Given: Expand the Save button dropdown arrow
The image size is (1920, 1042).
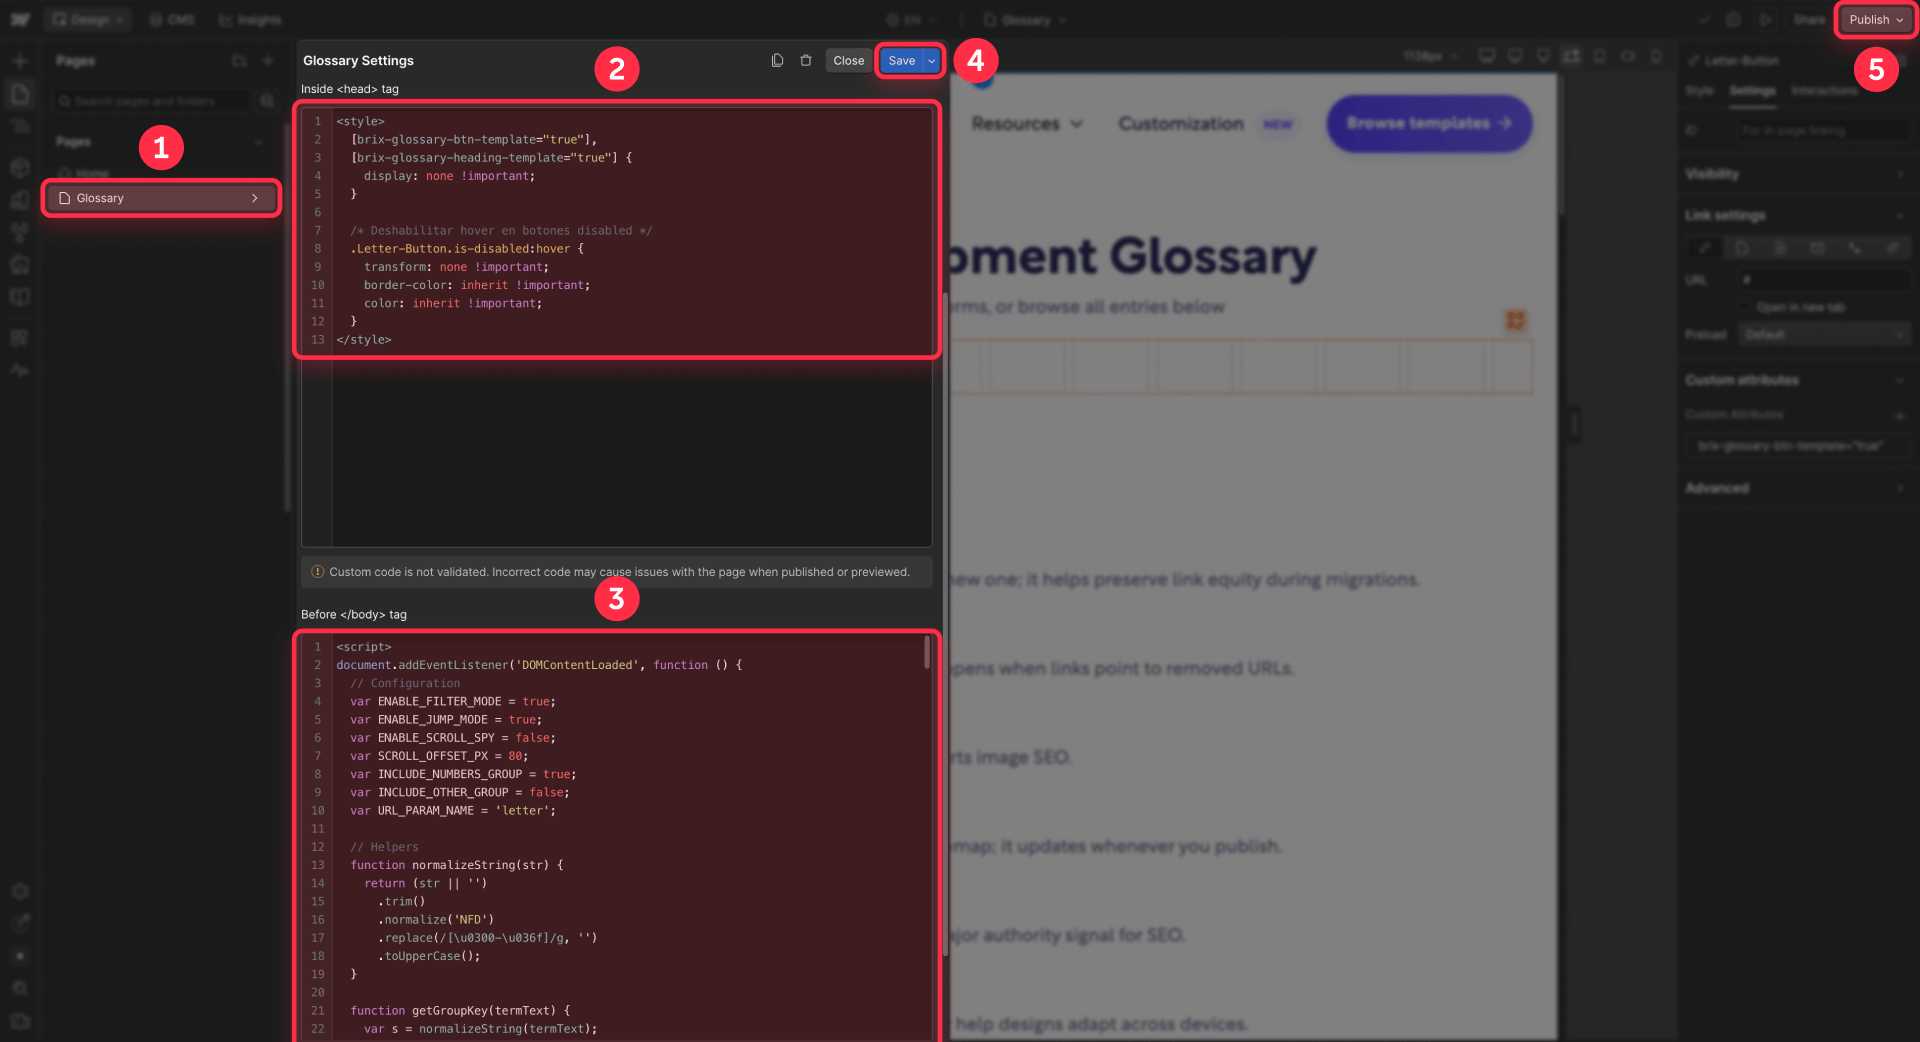Looking at the screenshot, I should 930,60.
